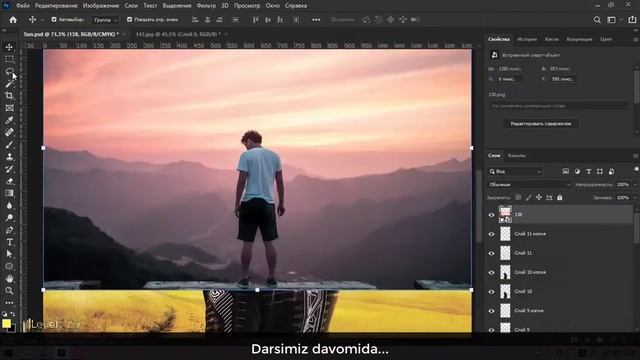Open the Файл menu
Screen dimensions: 640x360
23,6
